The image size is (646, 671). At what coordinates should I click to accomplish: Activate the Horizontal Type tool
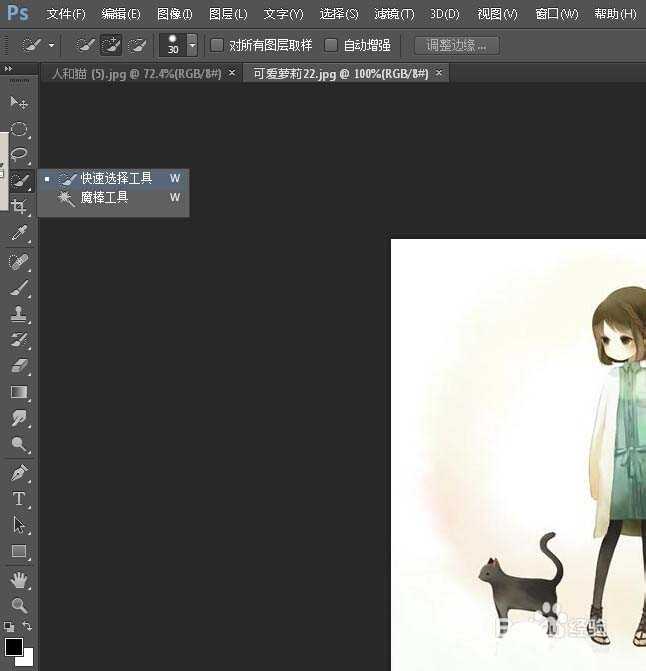coord(19,498)
